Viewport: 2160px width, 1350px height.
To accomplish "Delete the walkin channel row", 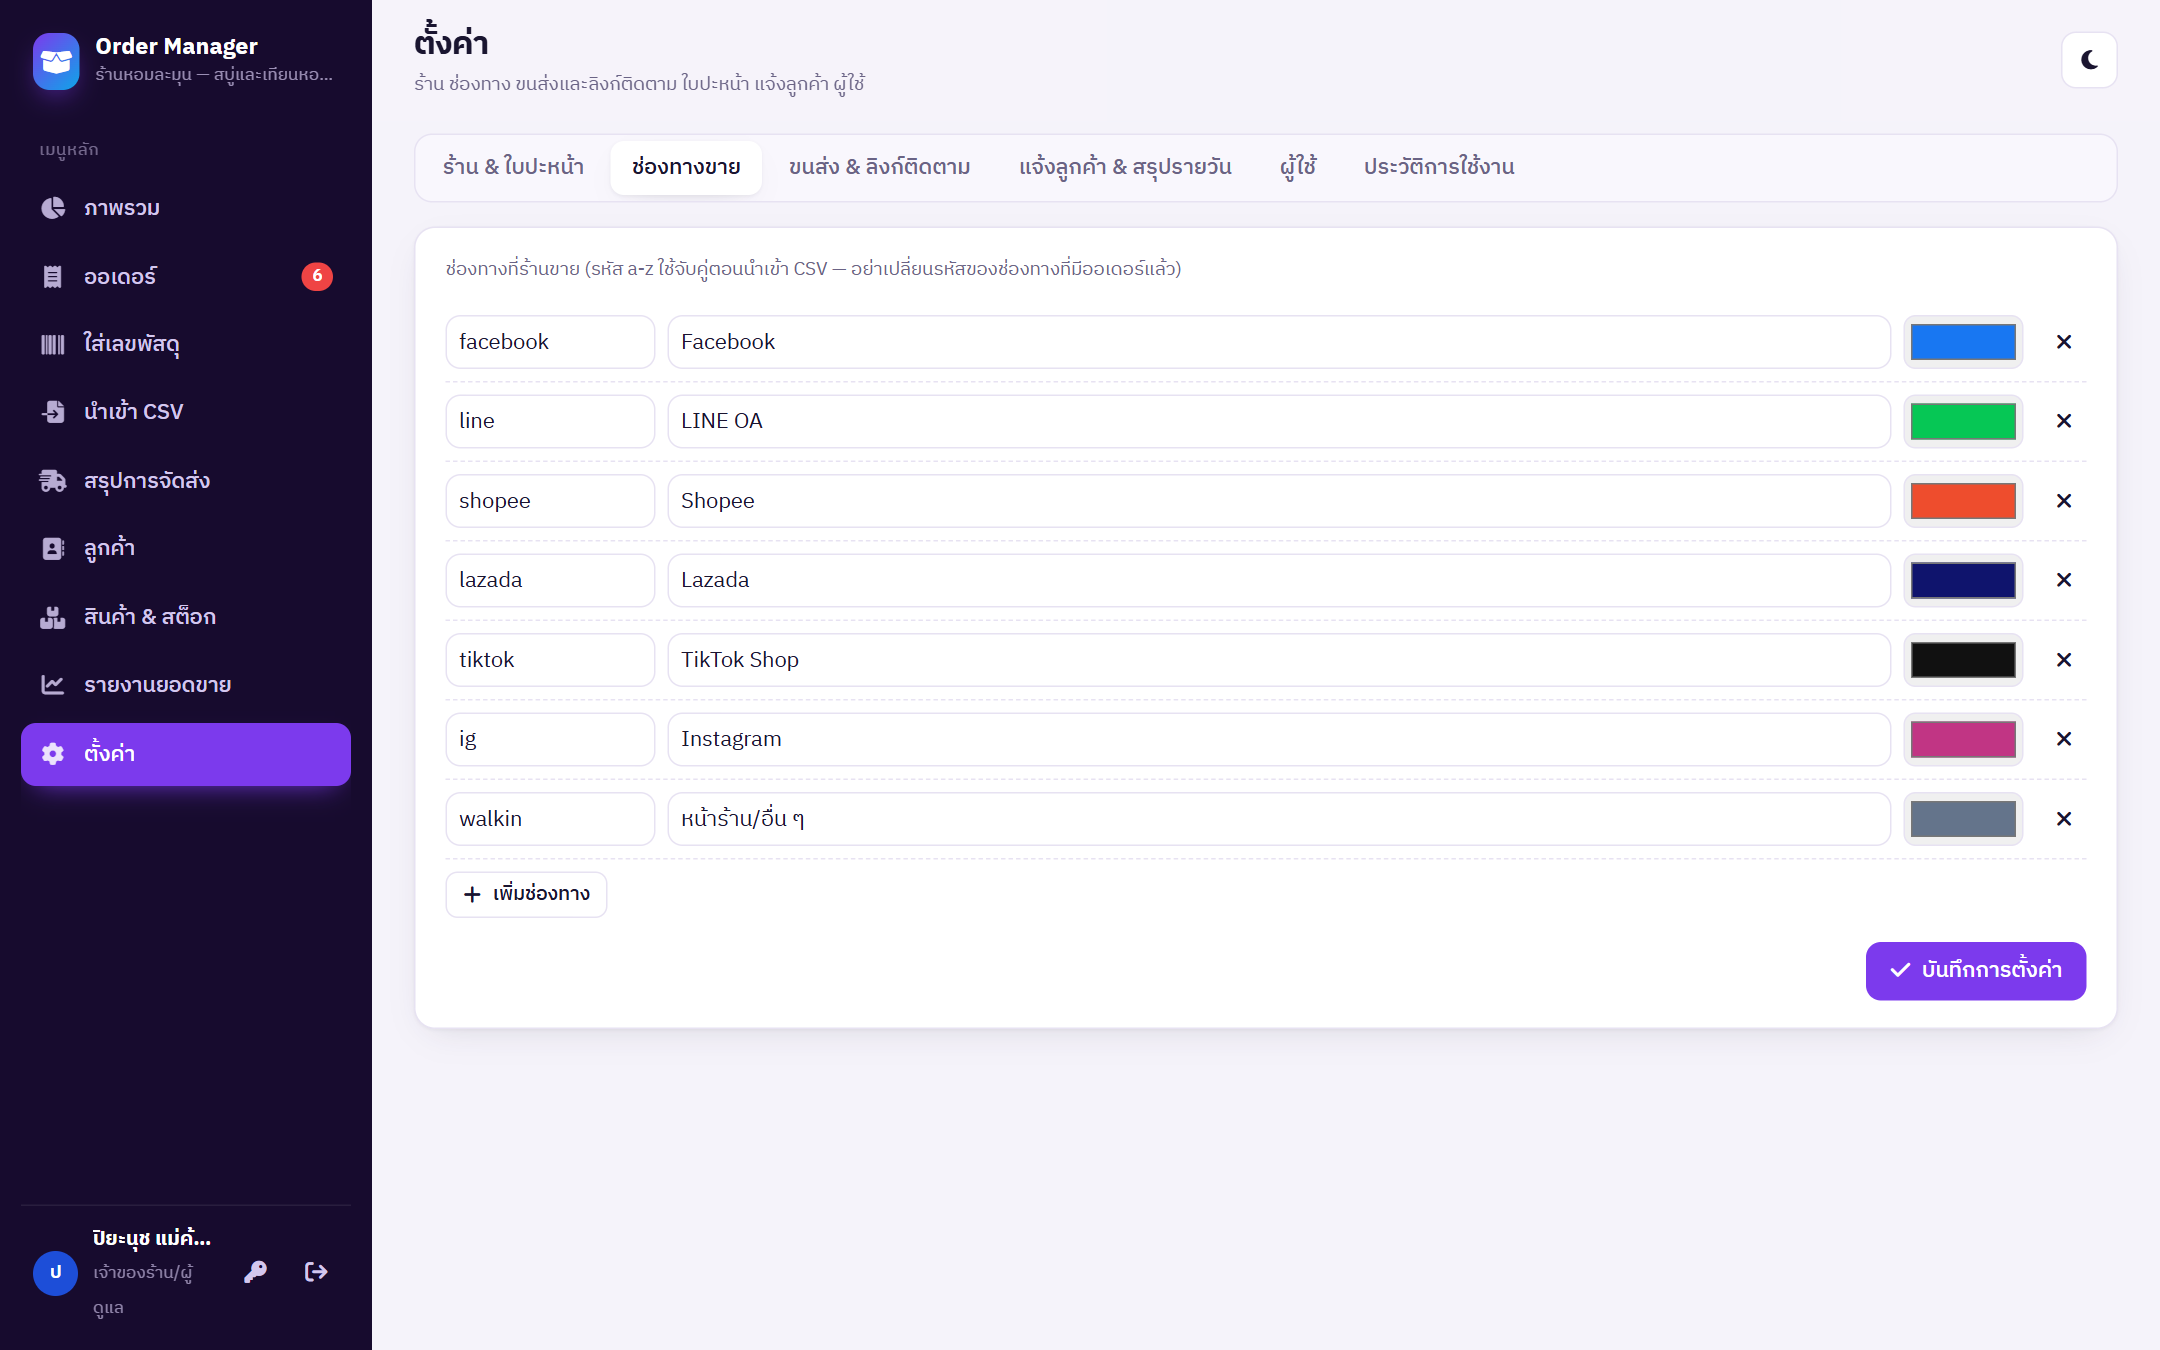I will [x=2064, y=819].
